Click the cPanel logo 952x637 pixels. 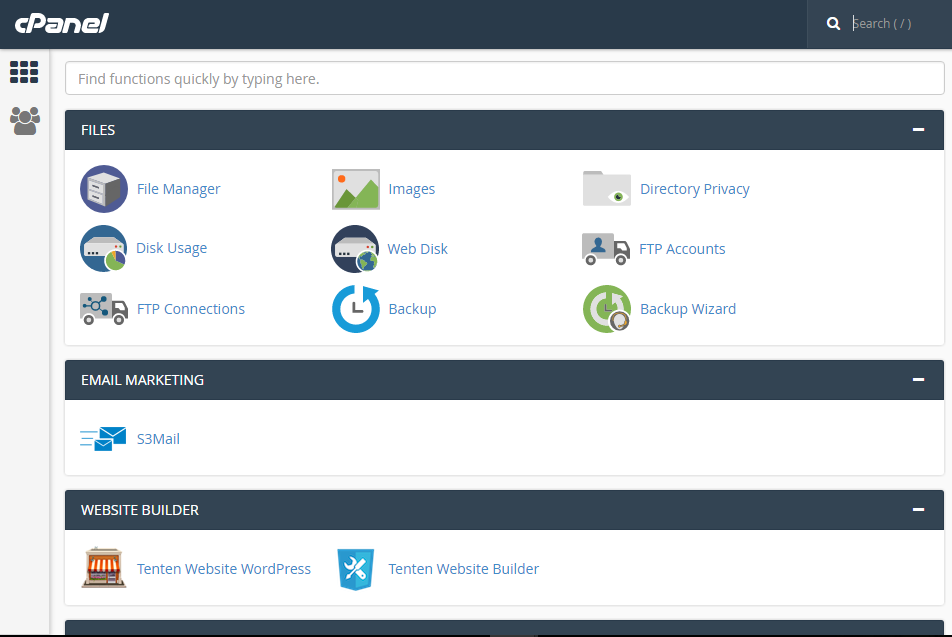click(x=61, y=24)
